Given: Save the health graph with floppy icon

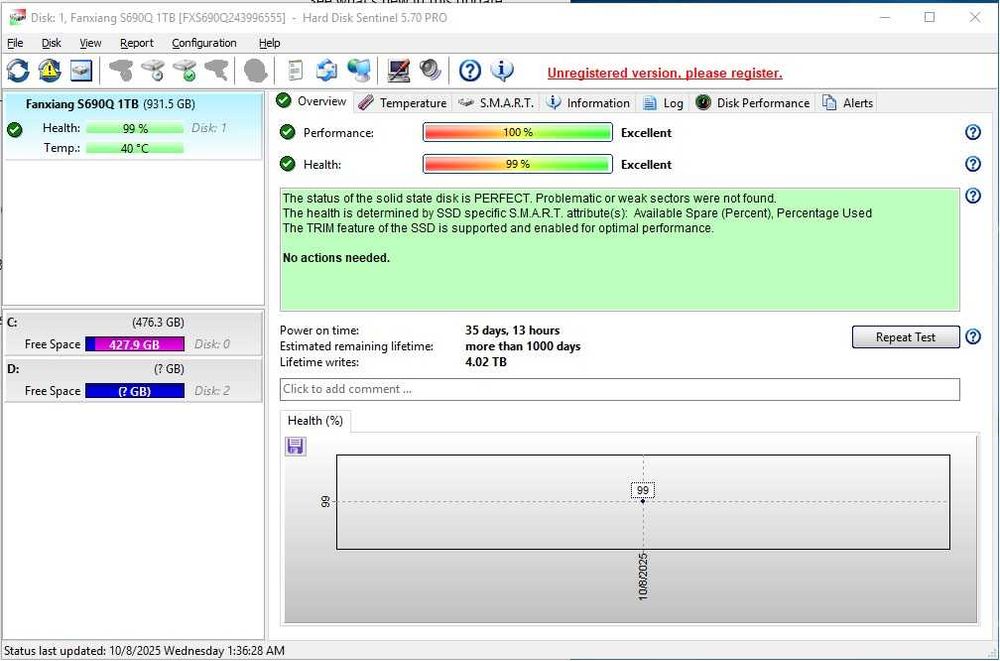Looking at the screenshot, I should tap(295, 446).
